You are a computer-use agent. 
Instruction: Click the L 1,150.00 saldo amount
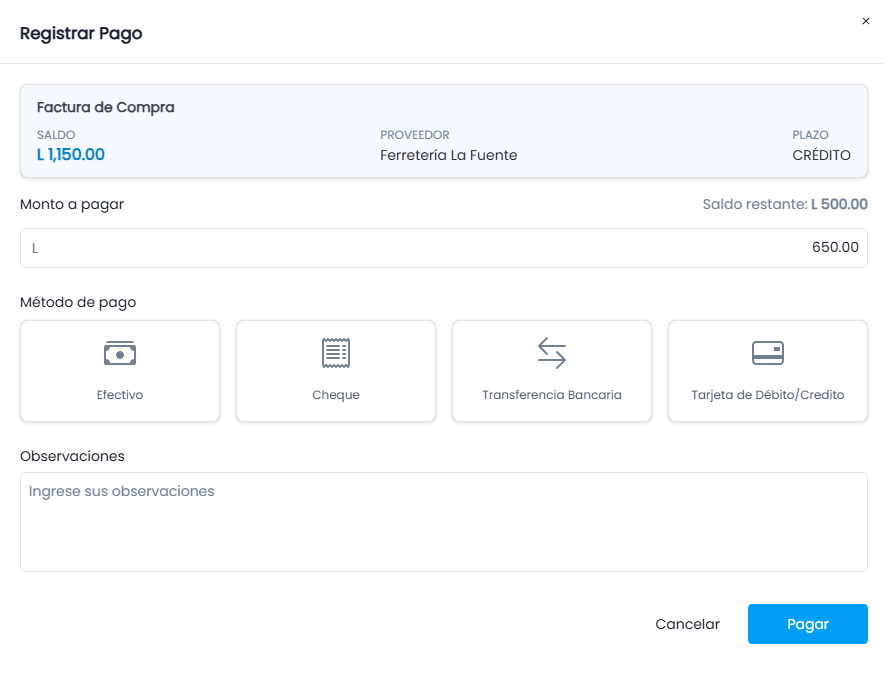(71, 154)
